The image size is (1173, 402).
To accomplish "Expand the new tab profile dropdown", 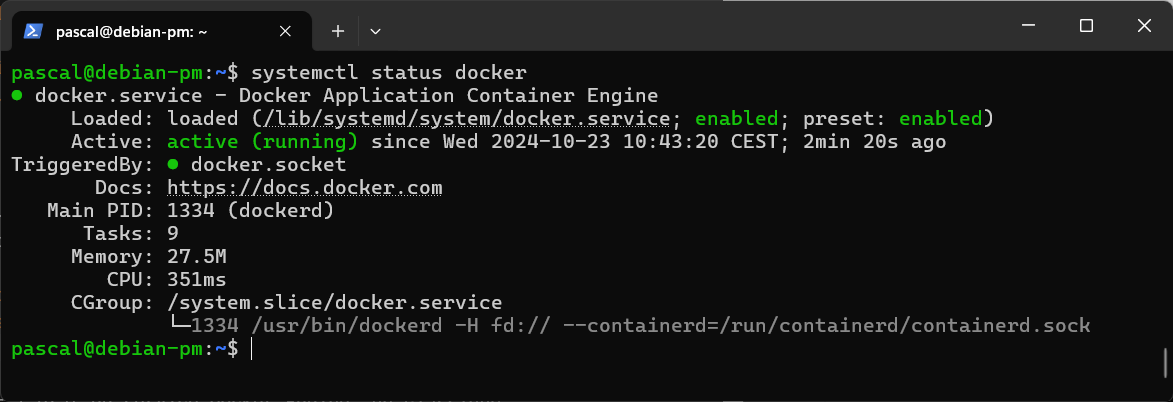I will click(376, 31).
